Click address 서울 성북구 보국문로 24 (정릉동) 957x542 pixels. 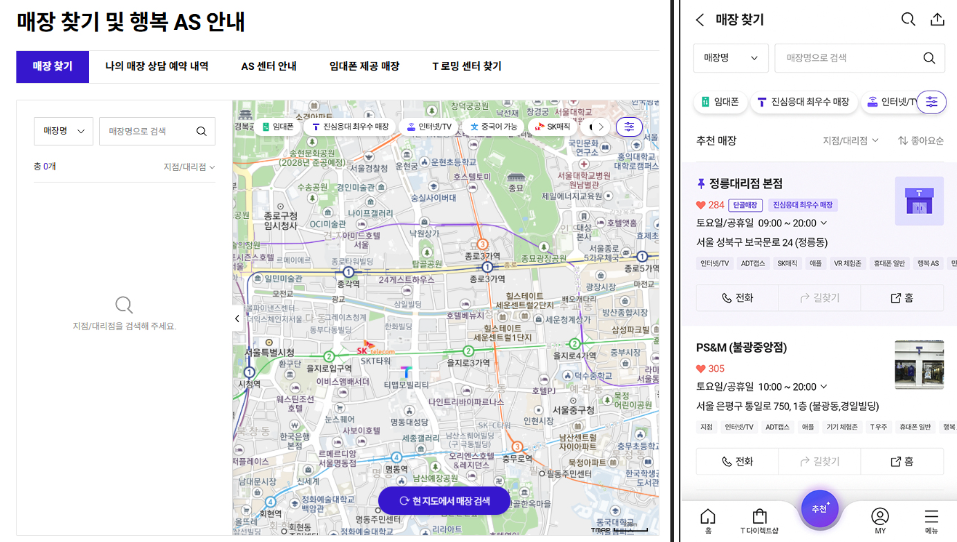click(x=762, y=242)
